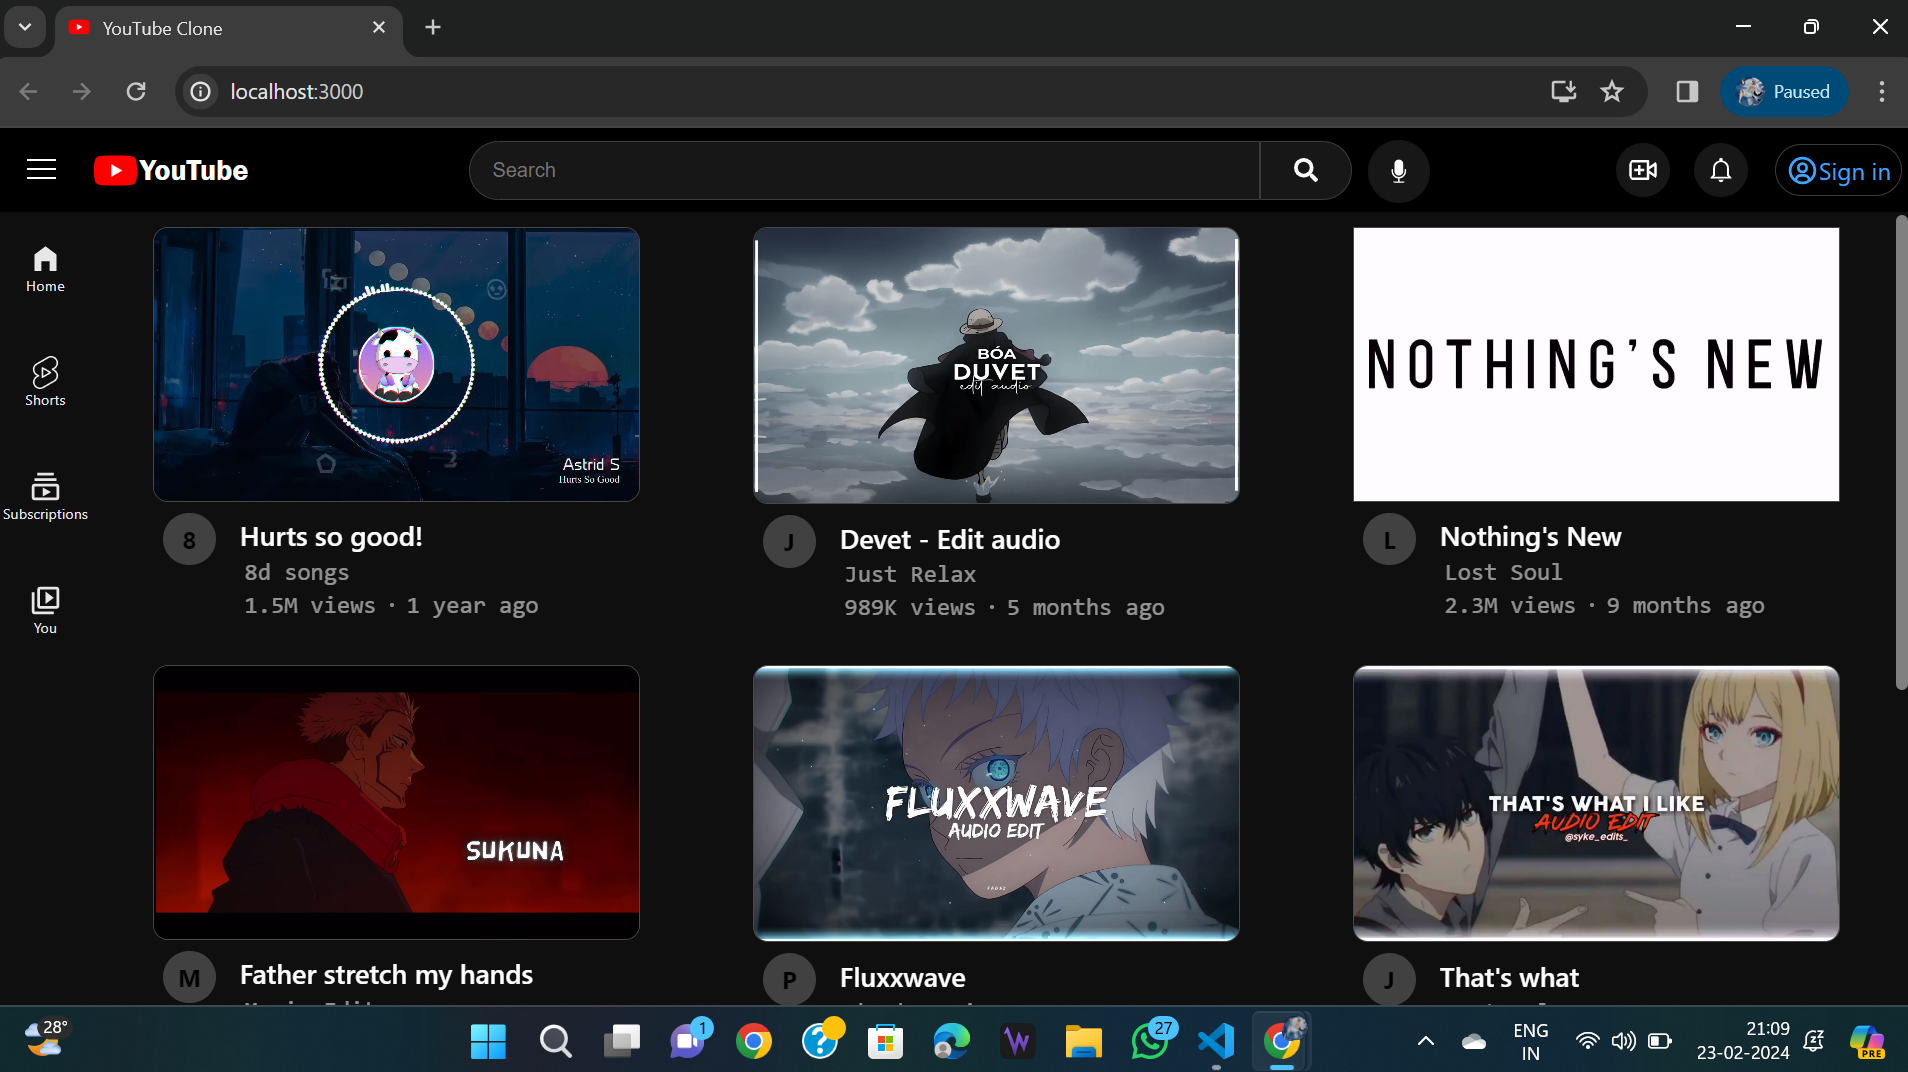Open the Windows Start menu
The image size is (1908, 1072).
coord(488,1041)
